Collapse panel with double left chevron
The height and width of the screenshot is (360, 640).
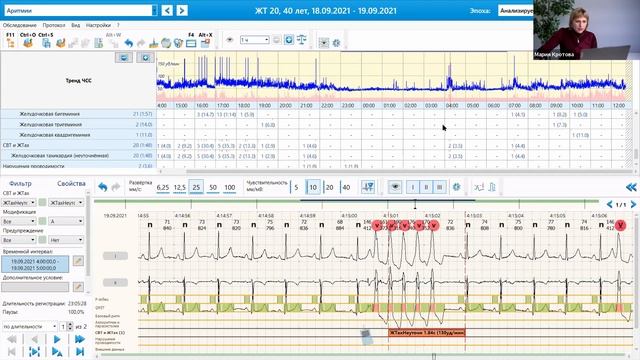(x=631, y=187)
